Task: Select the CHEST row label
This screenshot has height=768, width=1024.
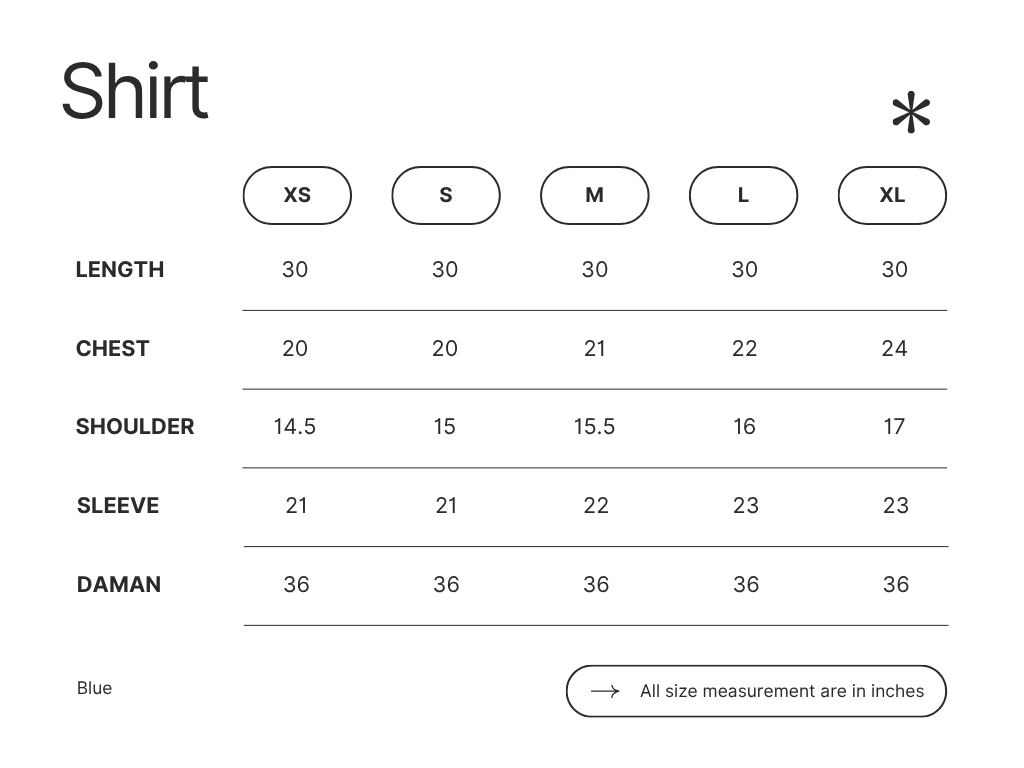Action: pos(113,348)
